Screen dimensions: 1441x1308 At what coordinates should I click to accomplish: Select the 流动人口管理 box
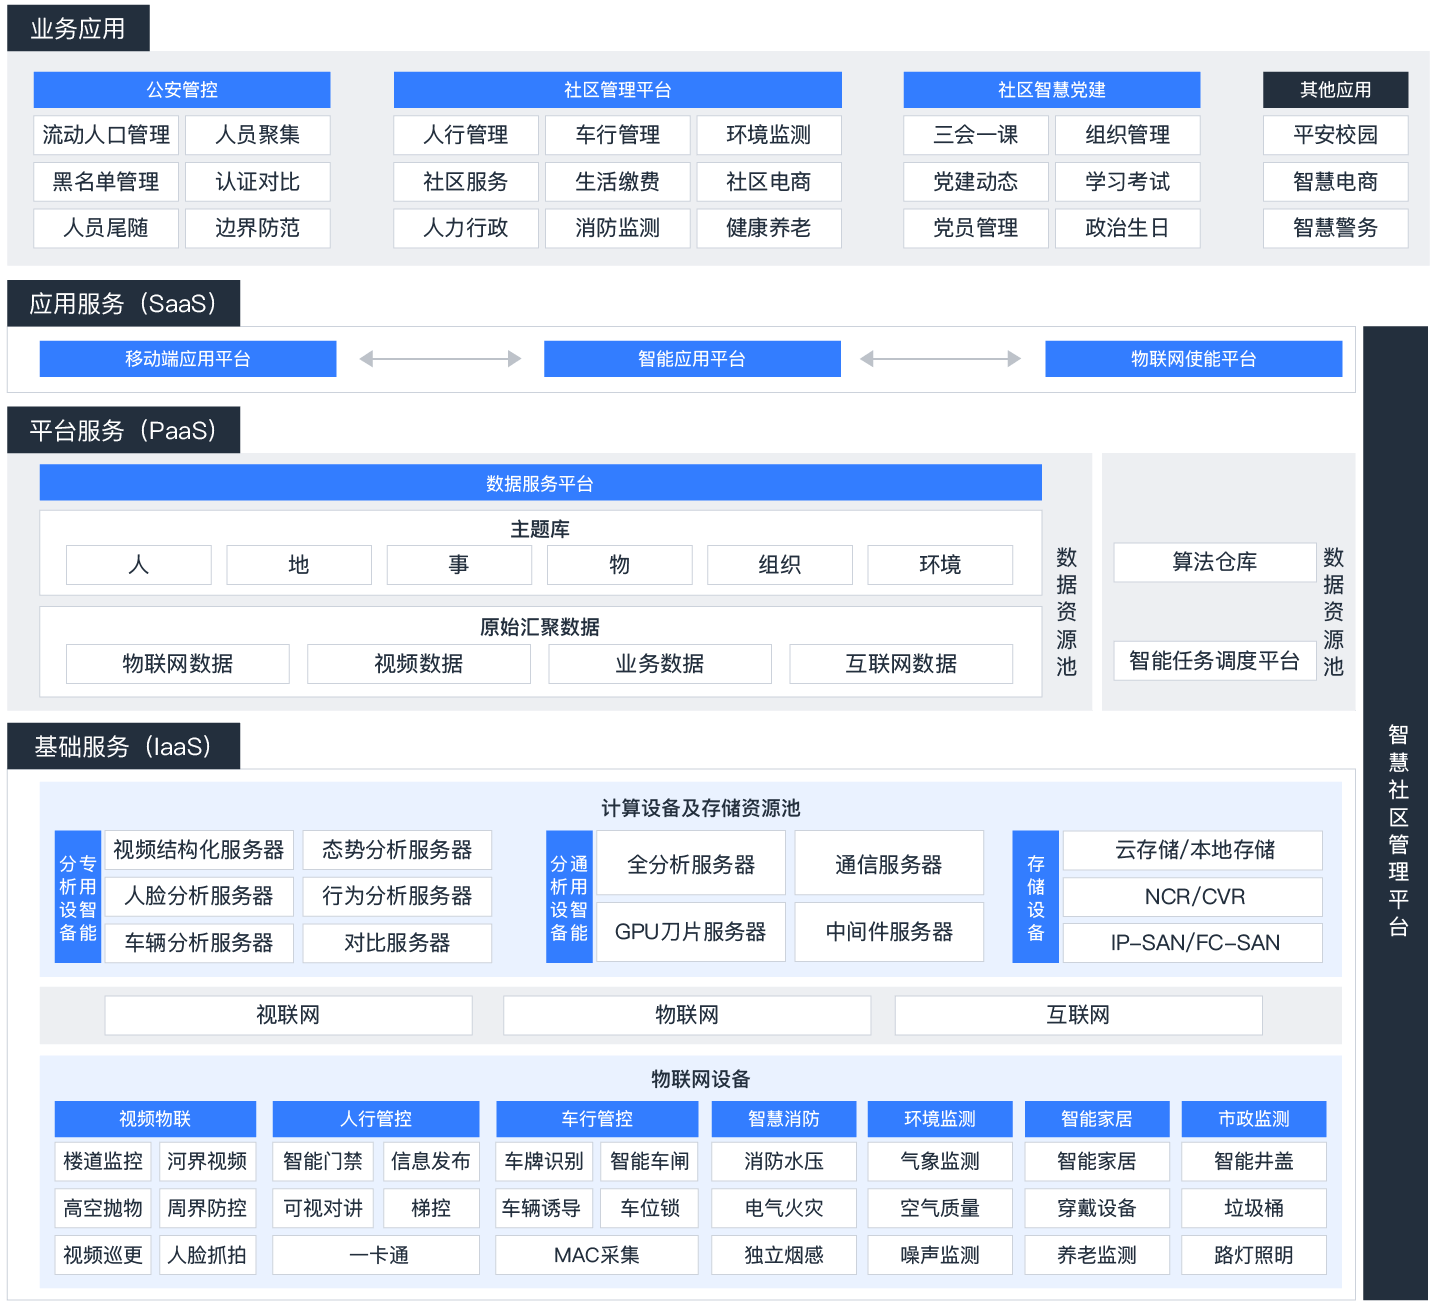tap(106, 135)
